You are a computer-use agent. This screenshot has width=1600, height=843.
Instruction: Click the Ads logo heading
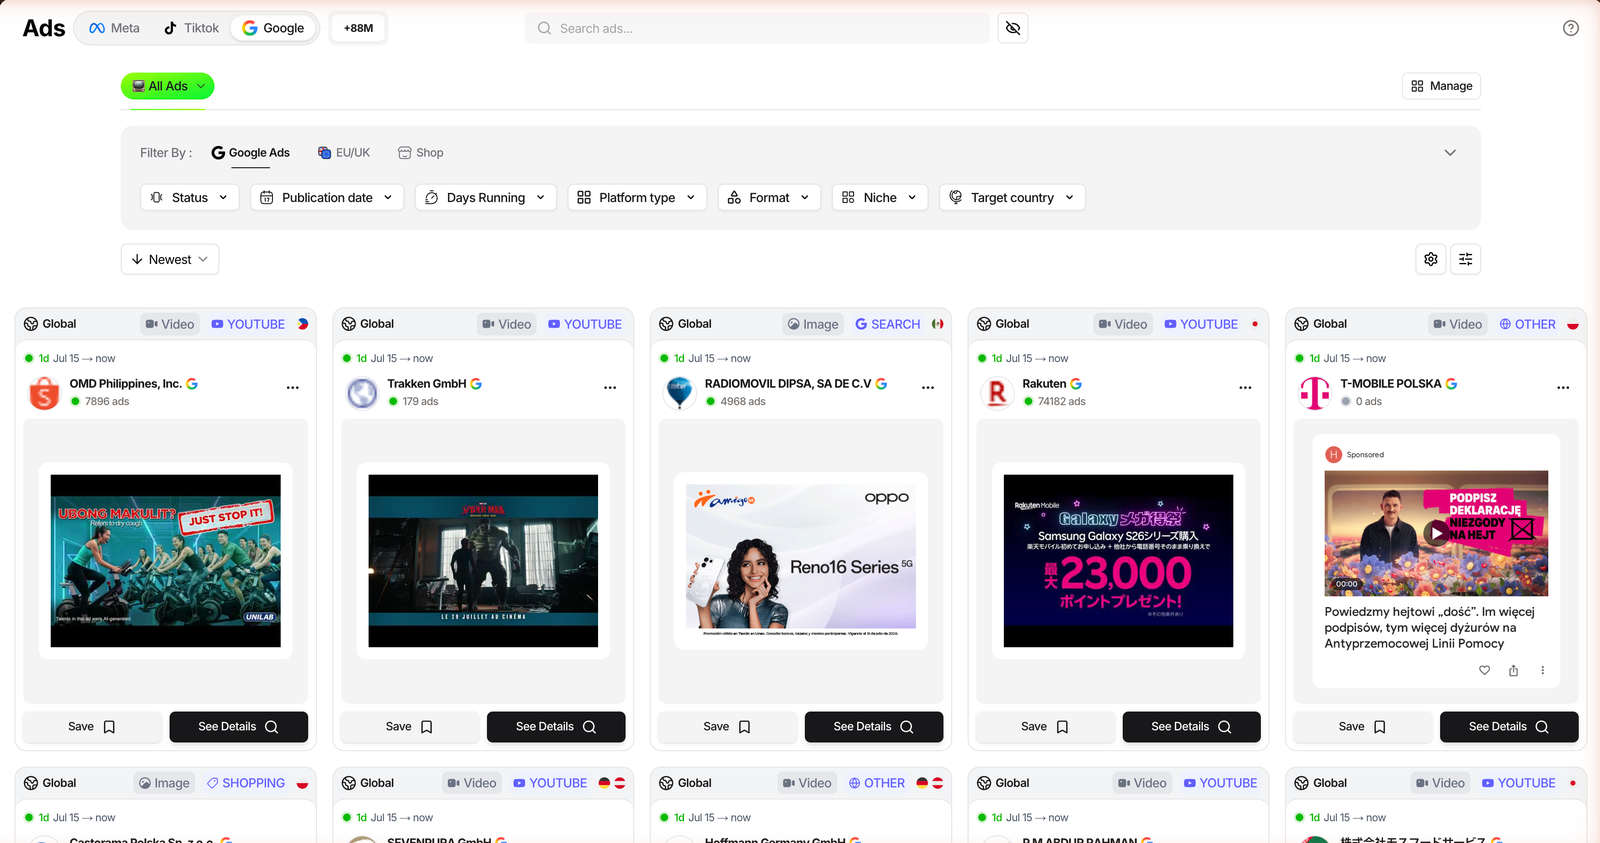coord(44,28)
